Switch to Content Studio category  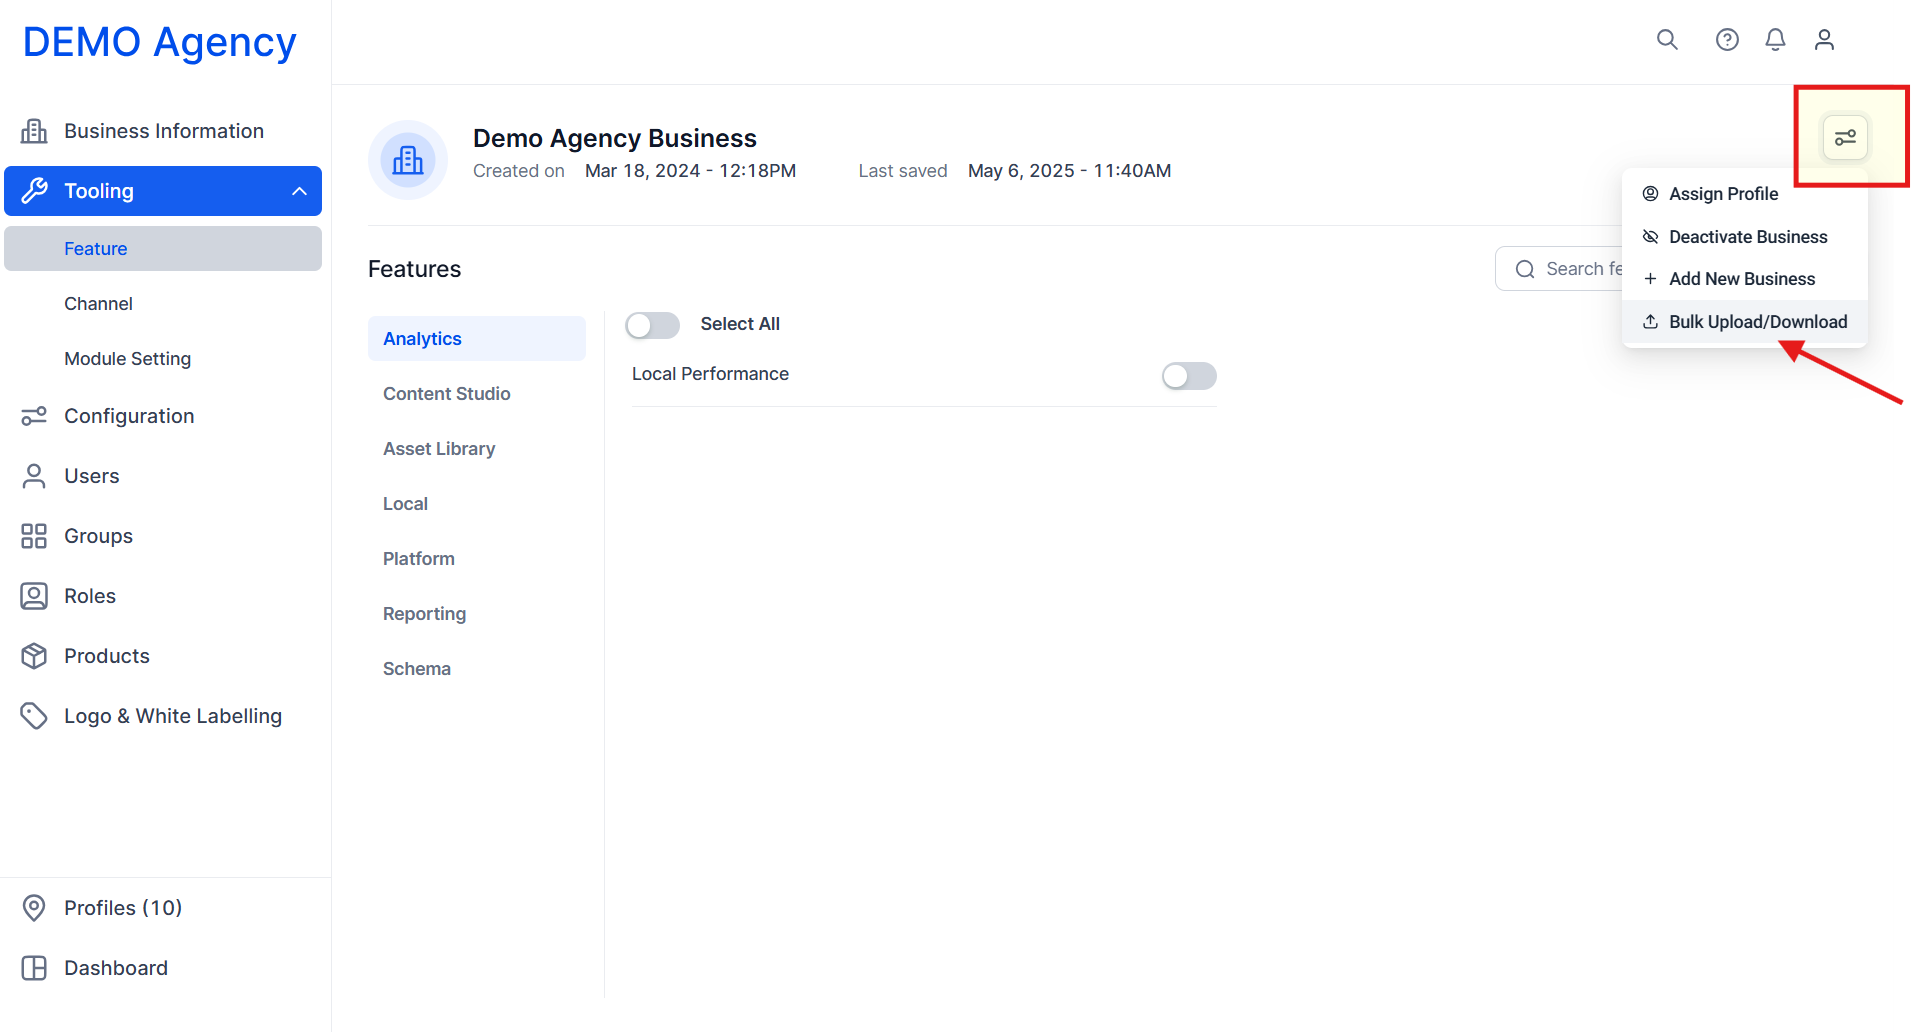coord(477,394)
